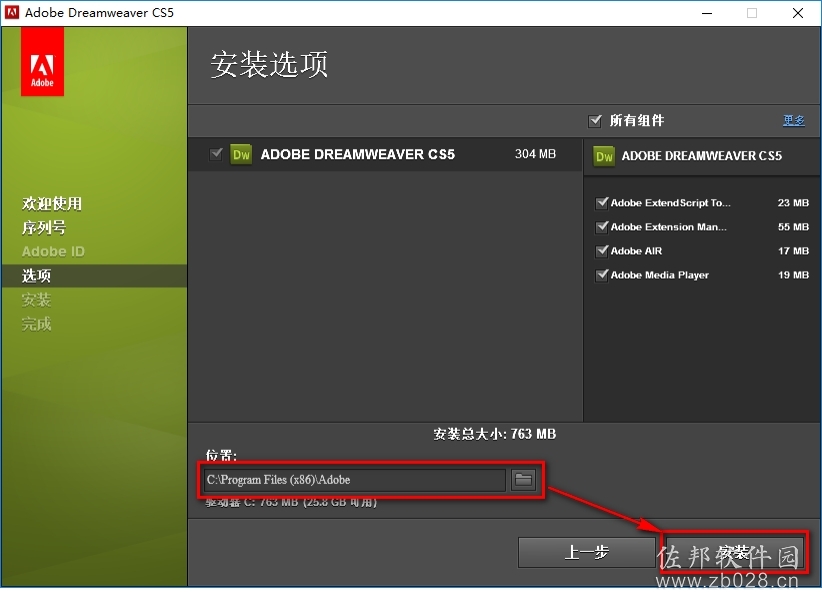Screen dimensions: 822x610
Task: Uncheck Adobe Media Player component
Action: point(602,275)
